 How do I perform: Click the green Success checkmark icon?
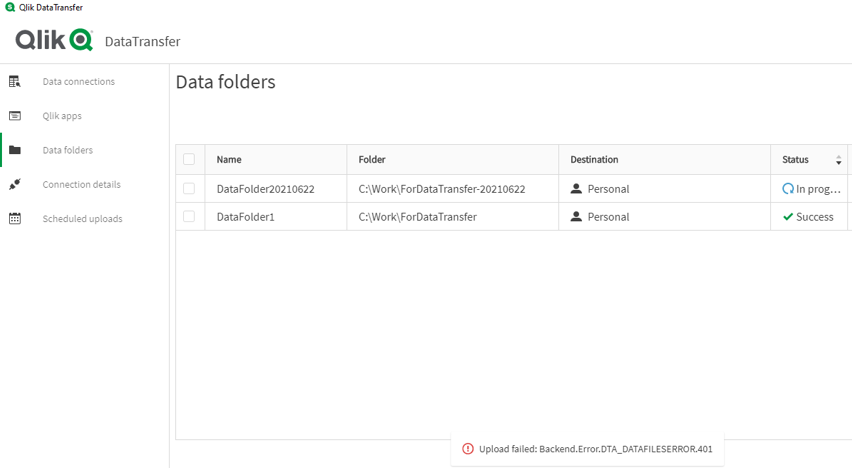click(788, 217)
